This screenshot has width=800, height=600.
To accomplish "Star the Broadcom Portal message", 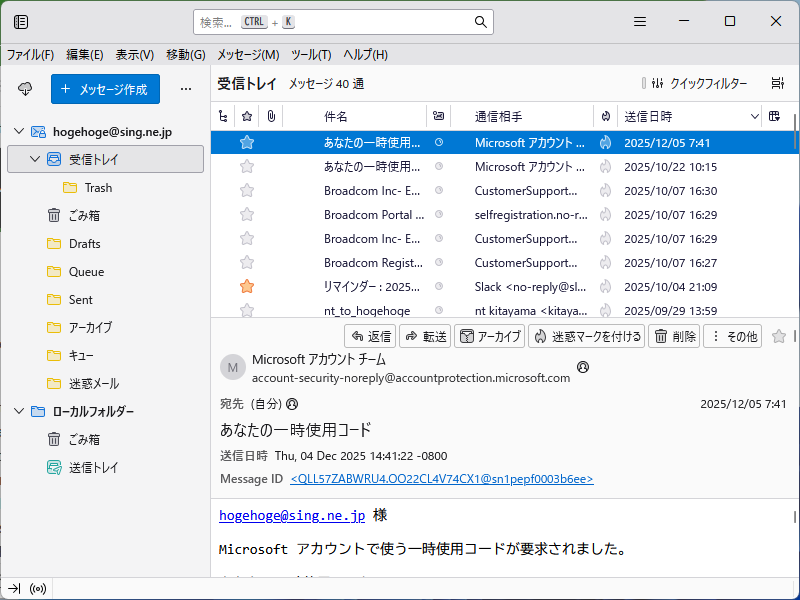I will (247, 214).
